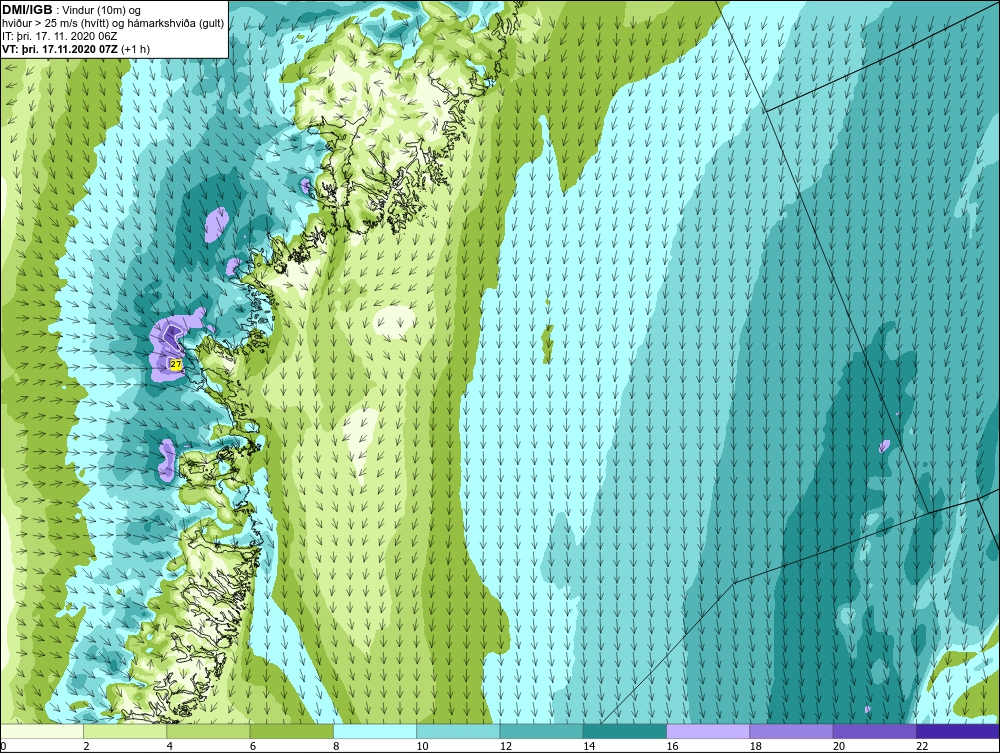Image resolution: width=1000 pixels, height=753 pixels.
Task: Pick the 20–22 m/s violet swatch
Action: (x=874, y=731)
